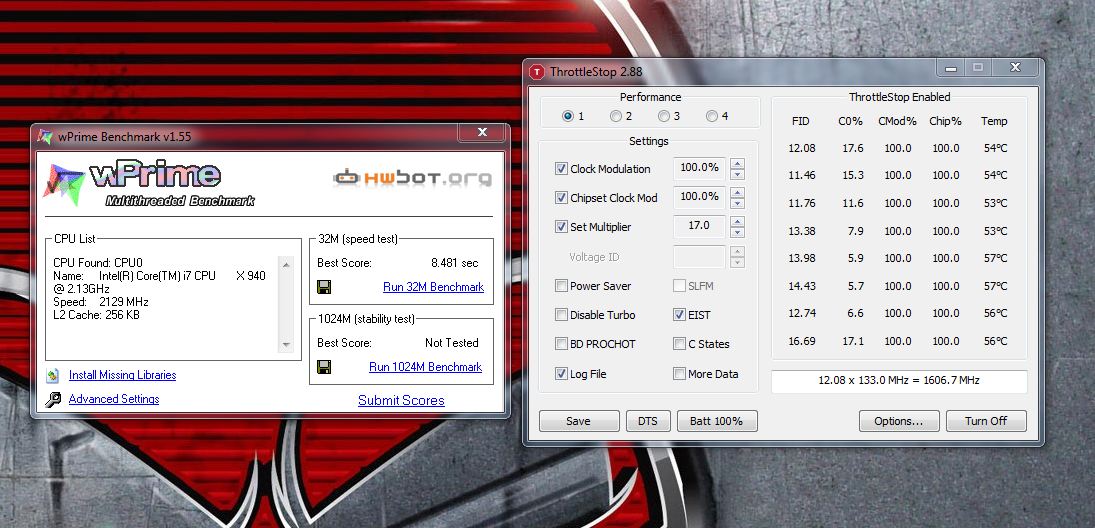Enable the Power Saver checkbox

[x=561, y=285]
